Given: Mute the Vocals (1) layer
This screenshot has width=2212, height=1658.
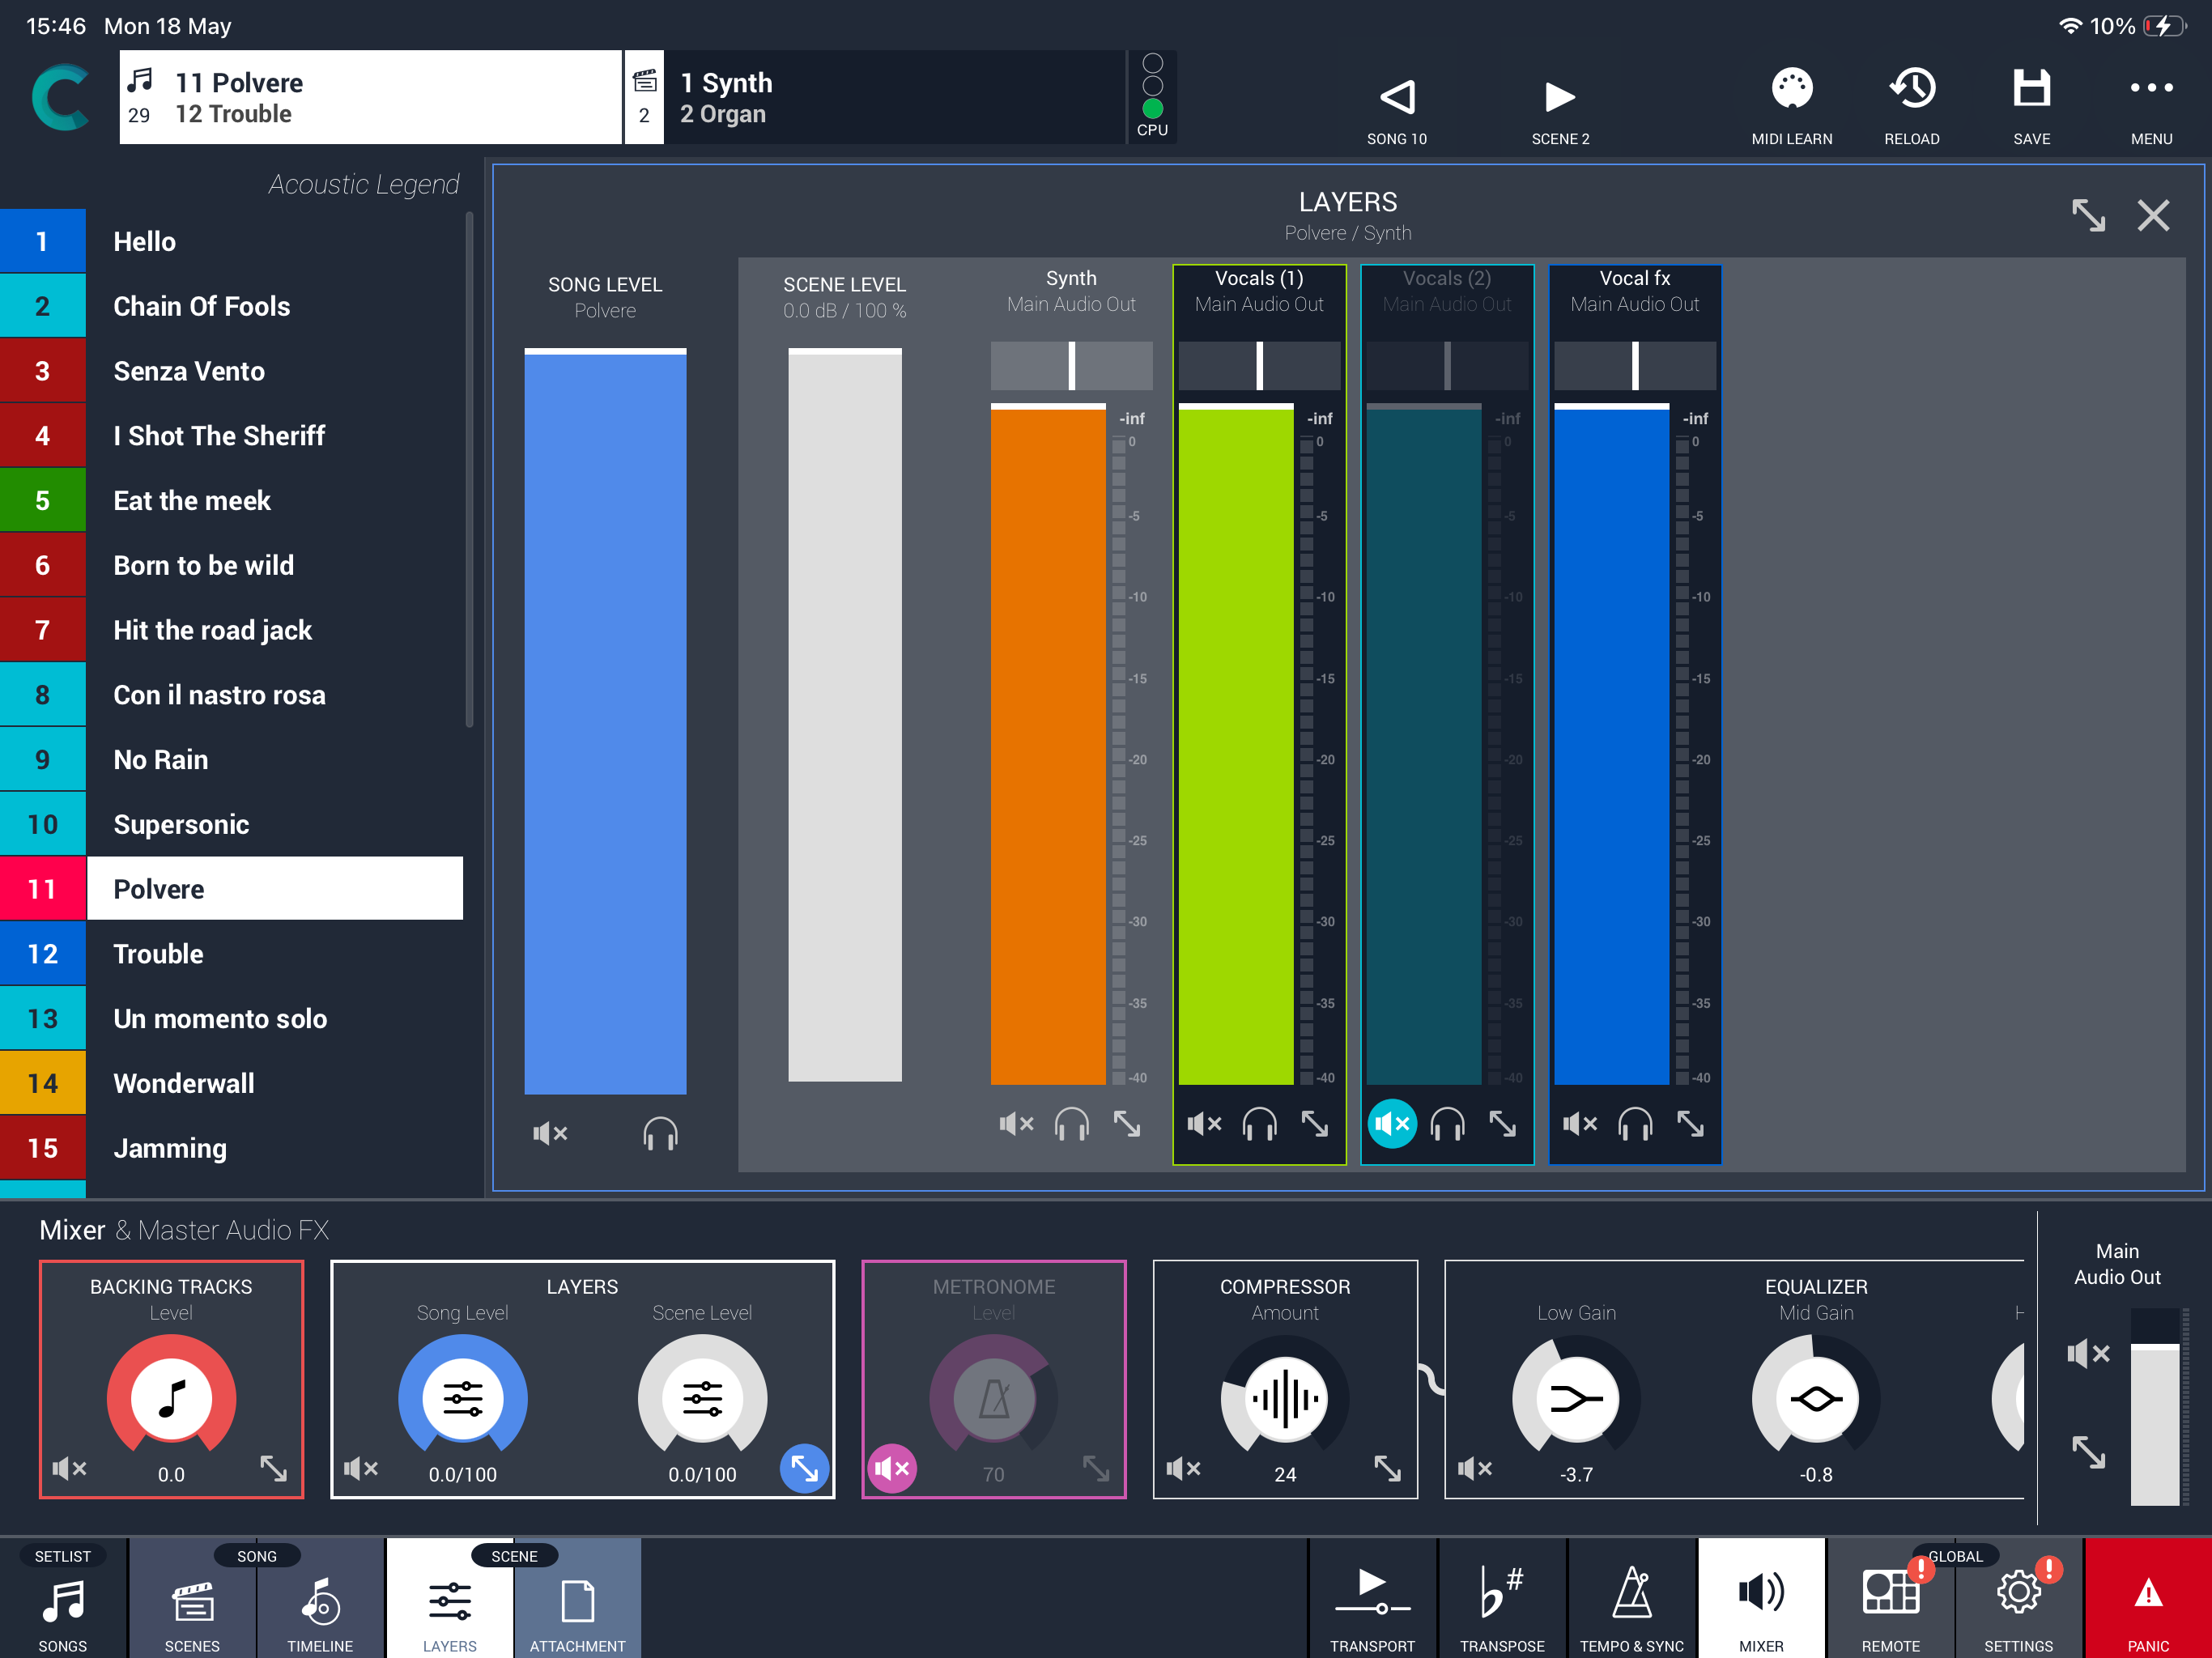Looking at the screenshot, I should pyautogui.click(x=1204, y=1124).
